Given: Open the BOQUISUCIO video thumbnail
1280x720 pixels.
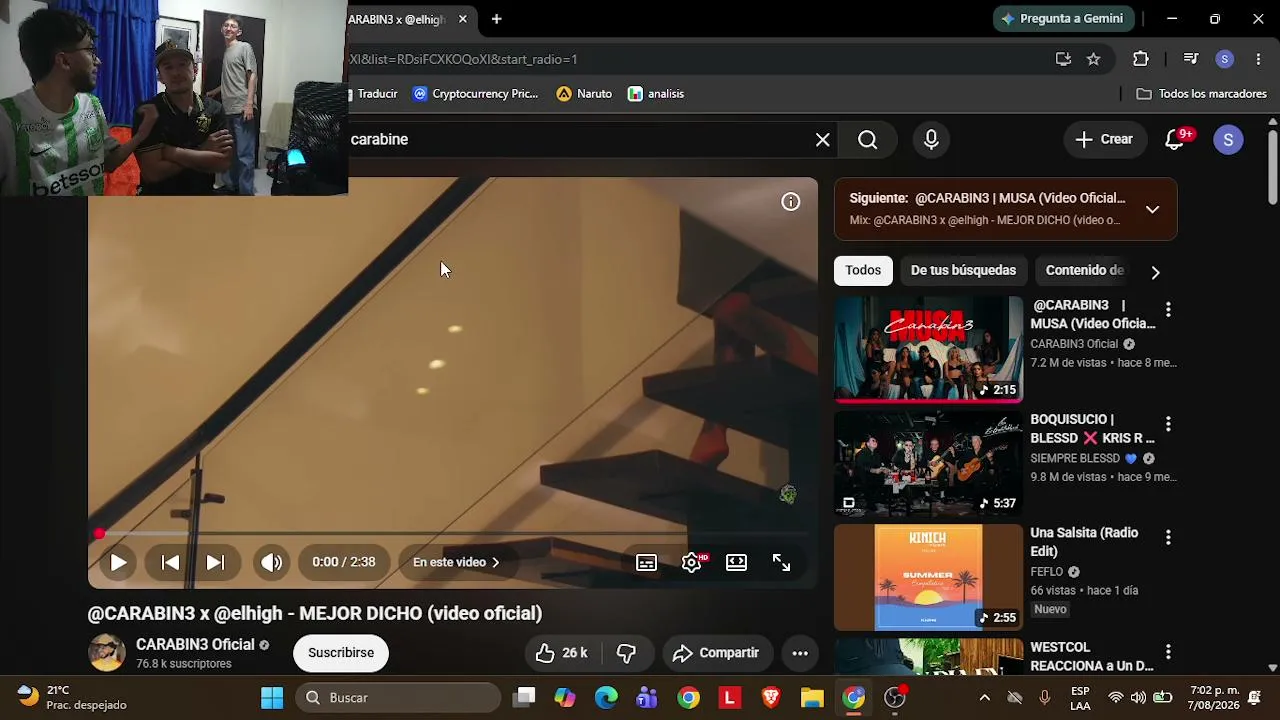Looking at the screenshot, I should (x=929, y=463).
